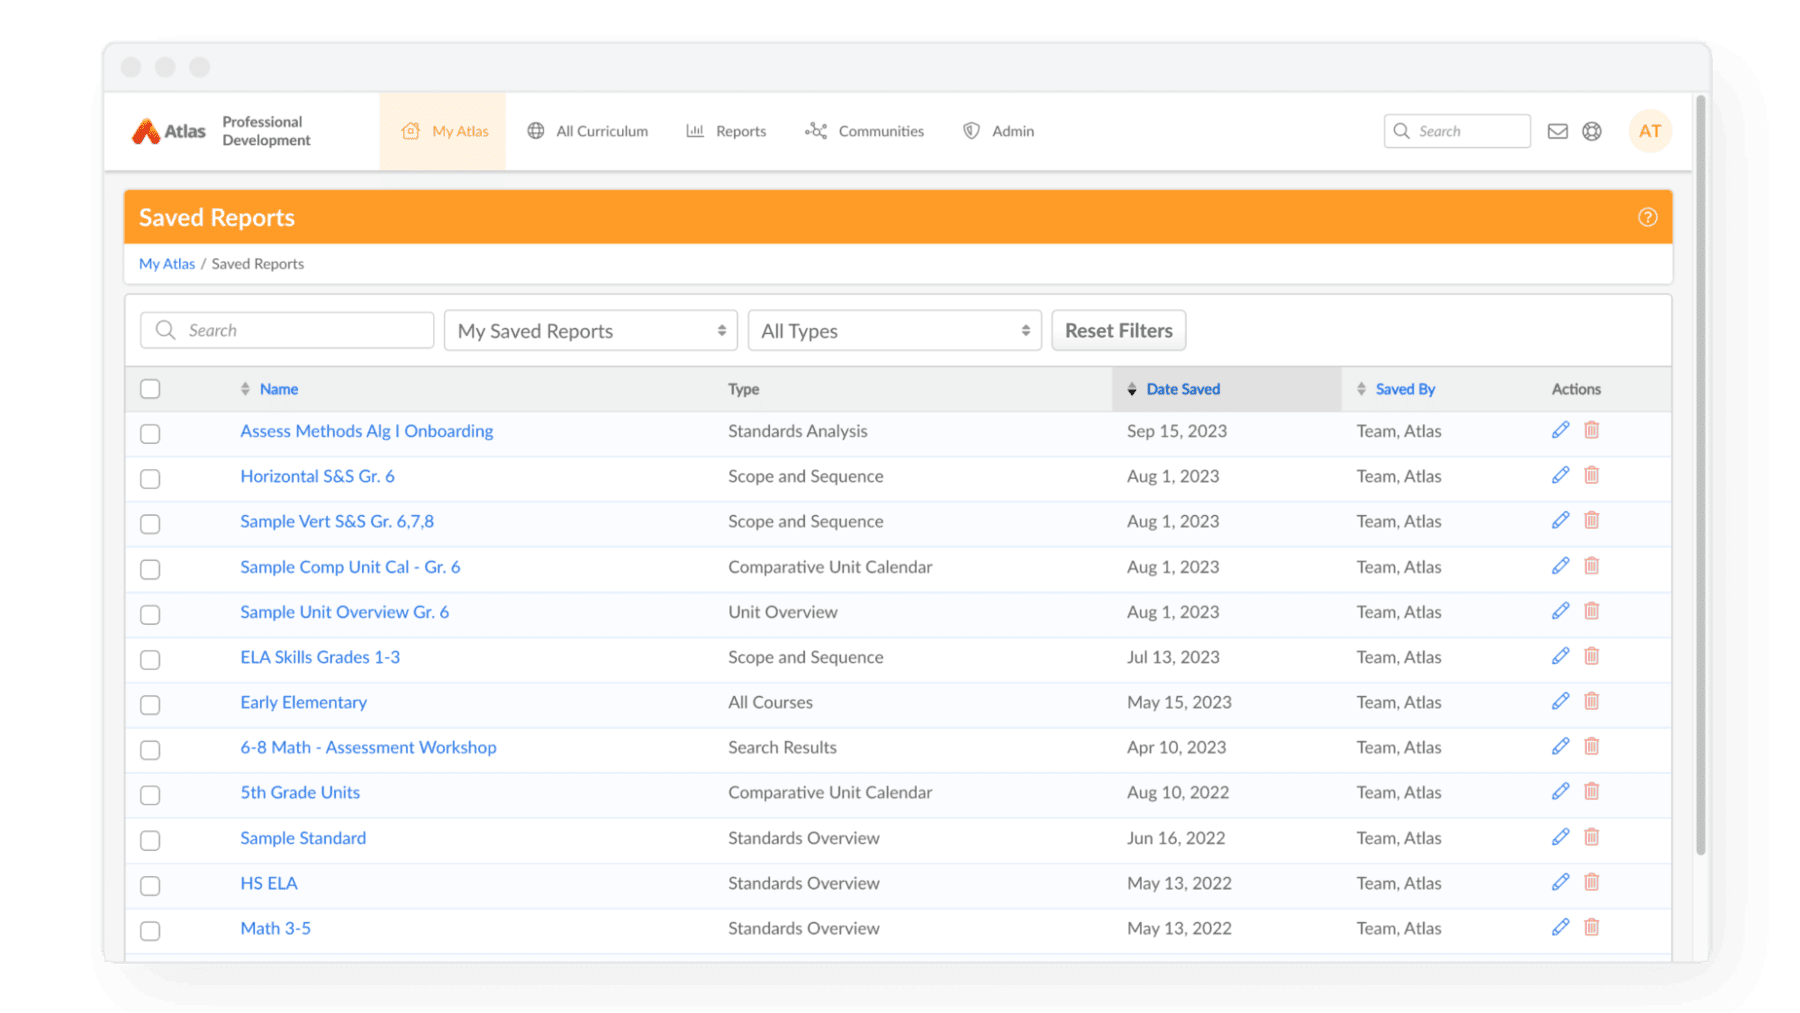Check the box for Sample Vert S&S Gr. 6,7,8
The height and width of the screenshot is (1013, 1800).
(150, 524)
